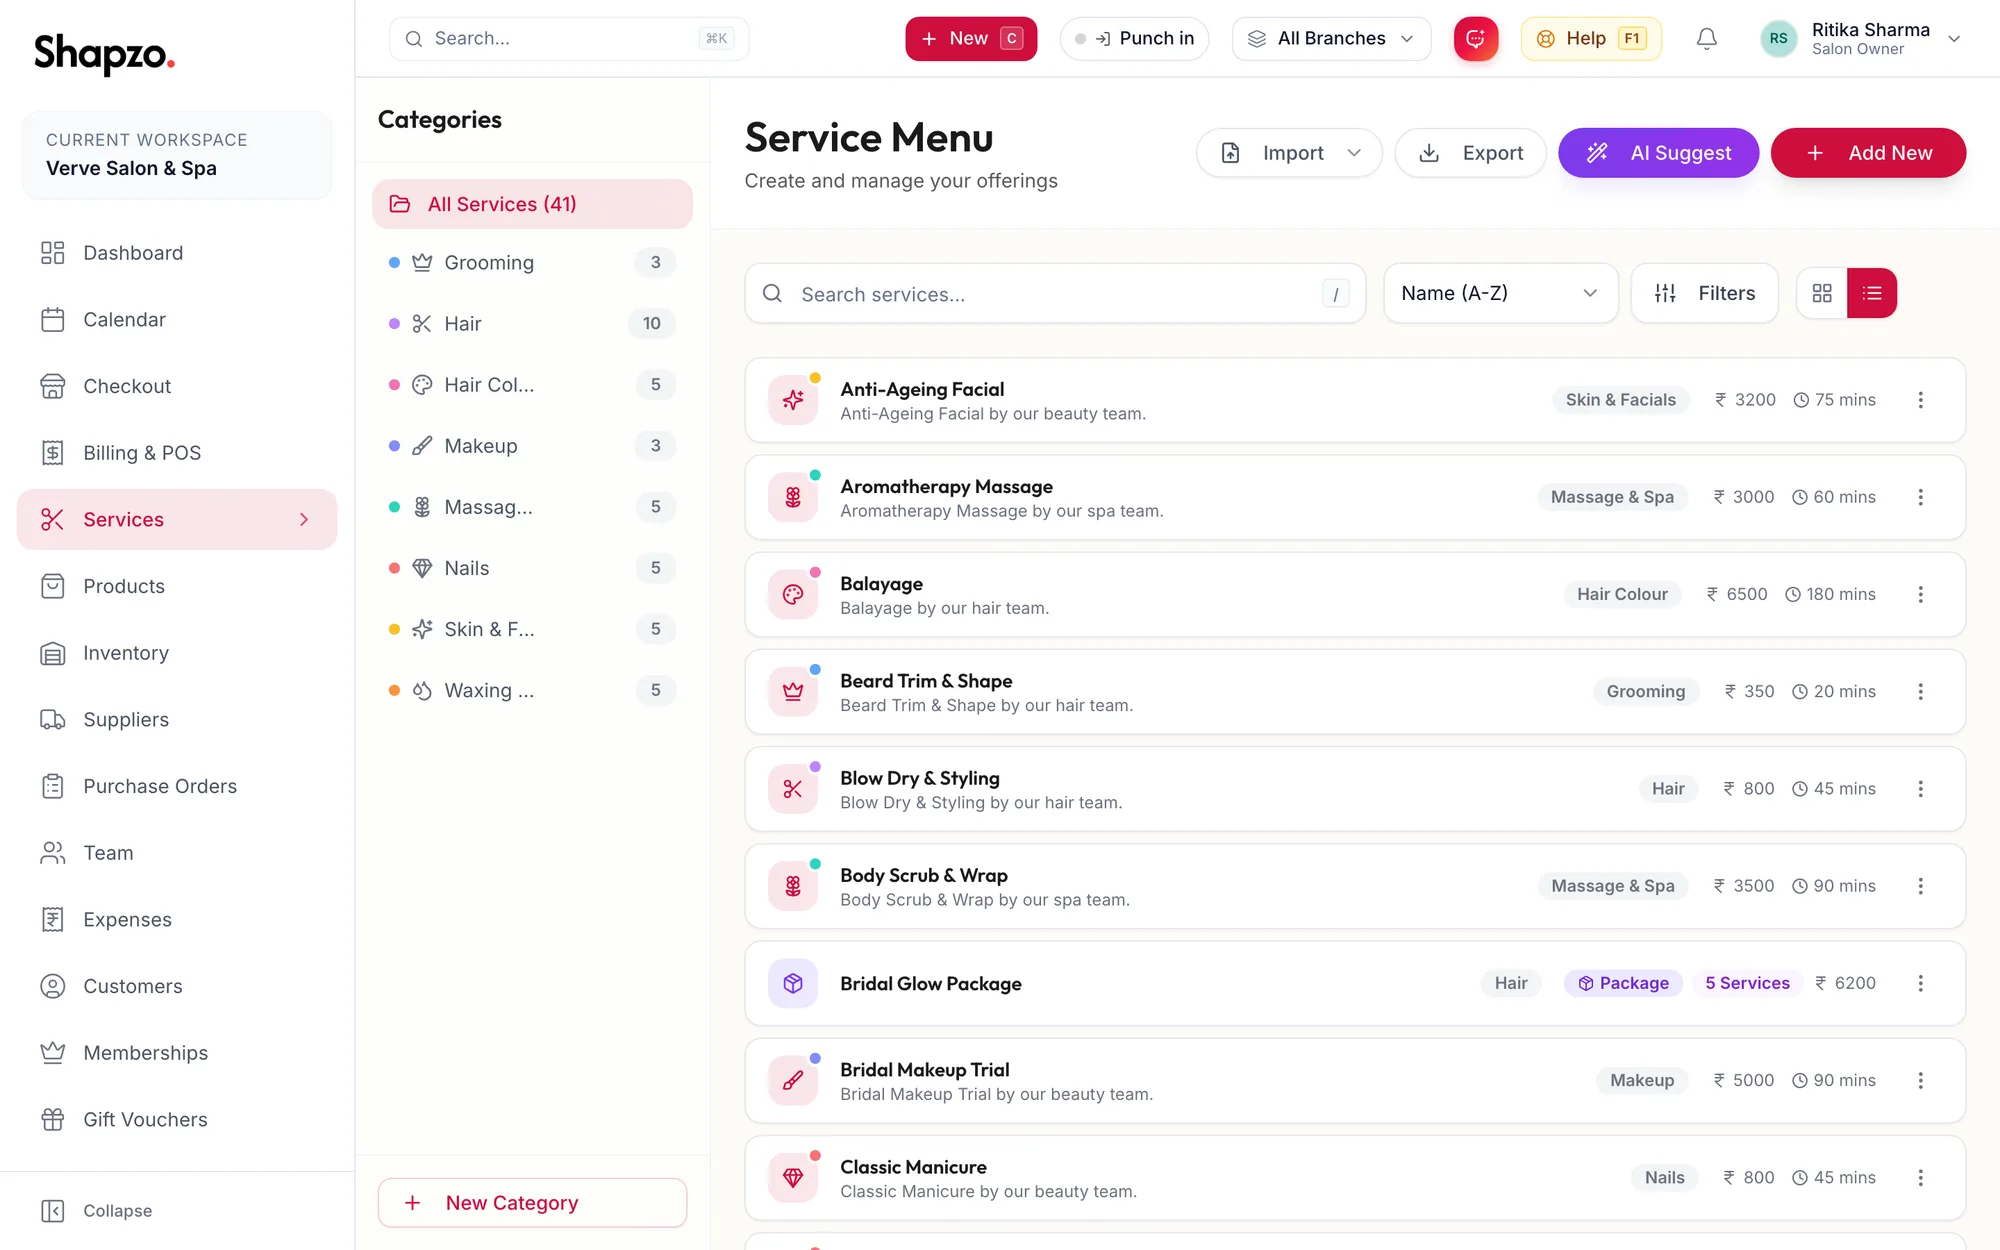Toggle Punch in status
This screenshot has width=2000, height=1250.
tap(1134, 39)
